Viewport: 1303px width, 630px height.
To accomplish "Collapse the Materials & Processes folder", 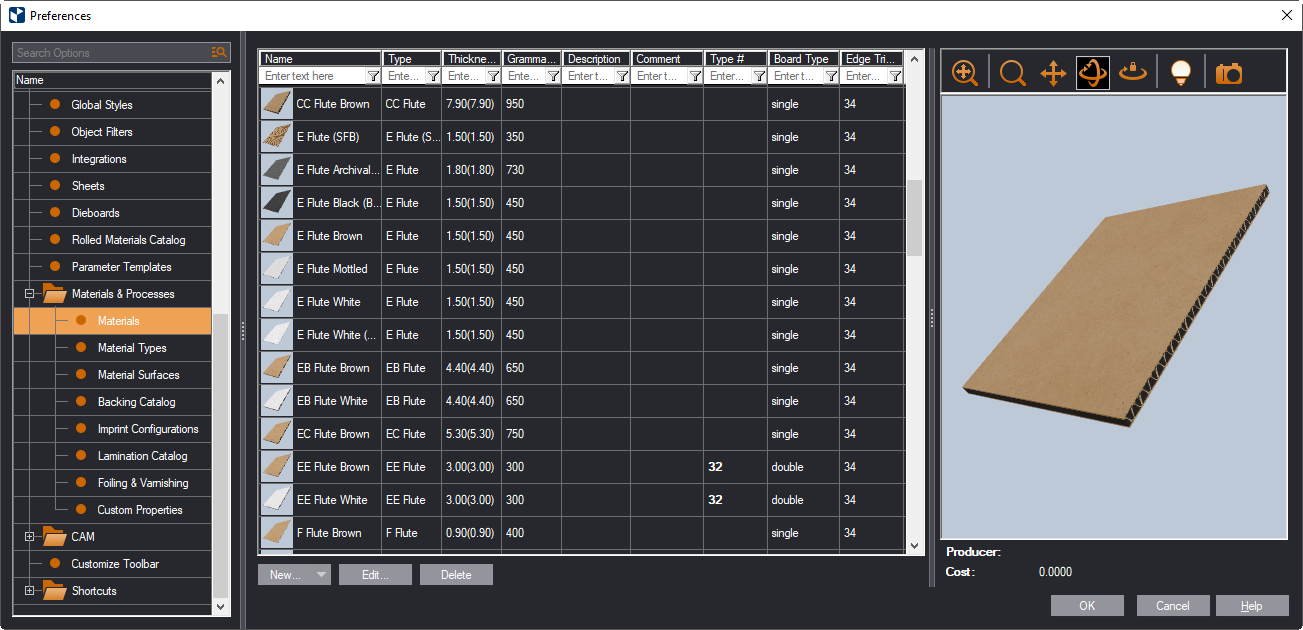I will 30,294.
